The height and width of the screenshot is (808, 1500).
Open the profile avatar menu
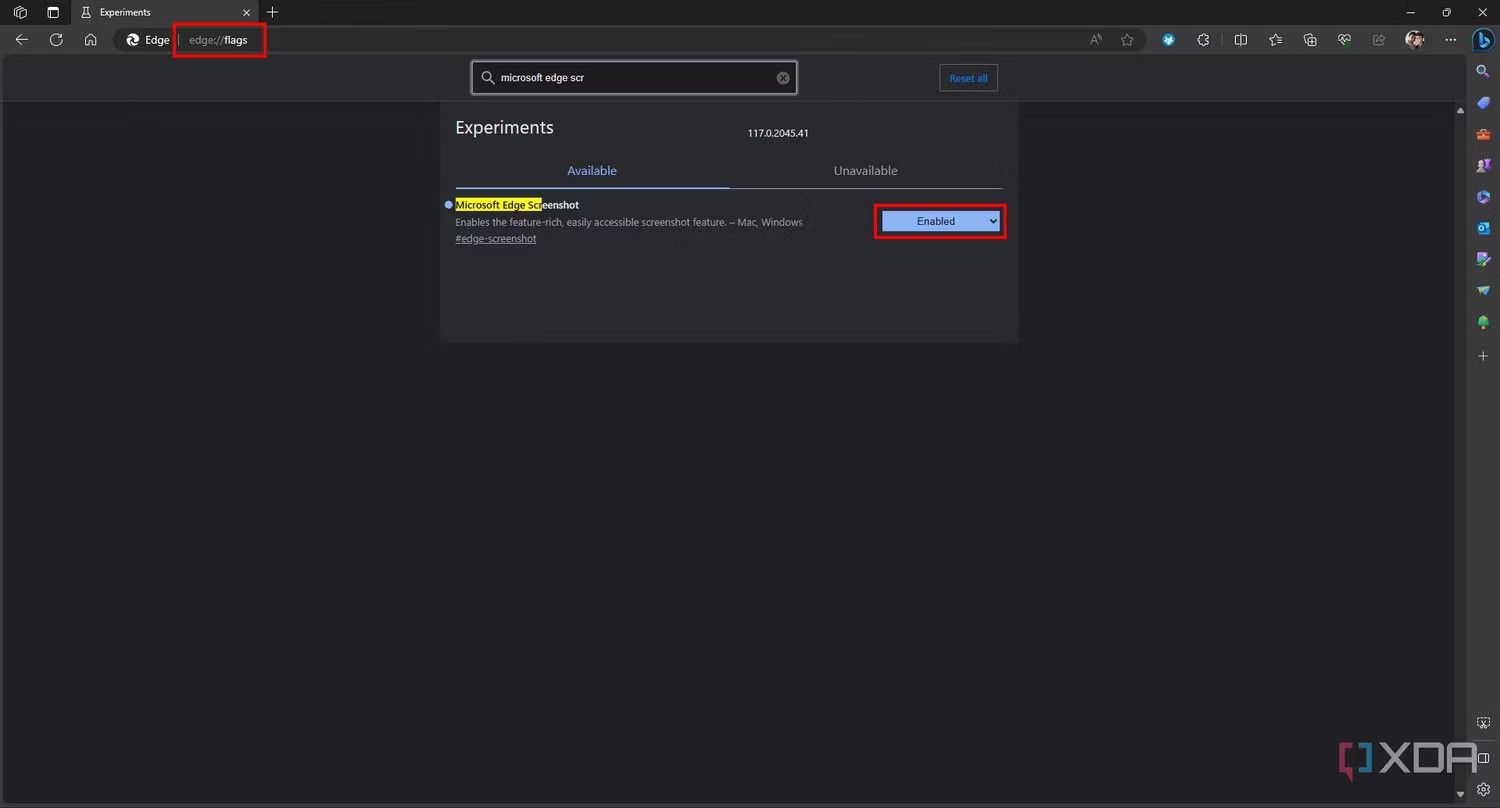click(x=1414, y=40)
